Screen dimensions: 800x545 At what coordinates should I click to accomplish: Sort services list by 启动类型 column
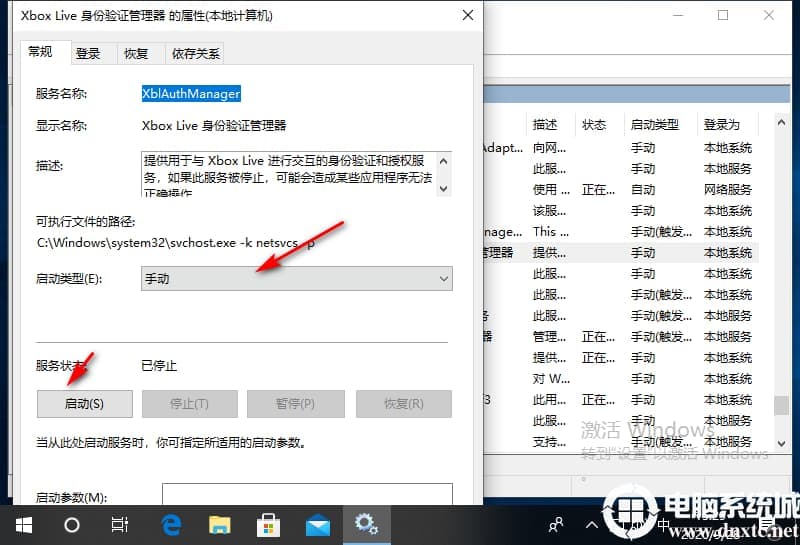tap(660, 125)
